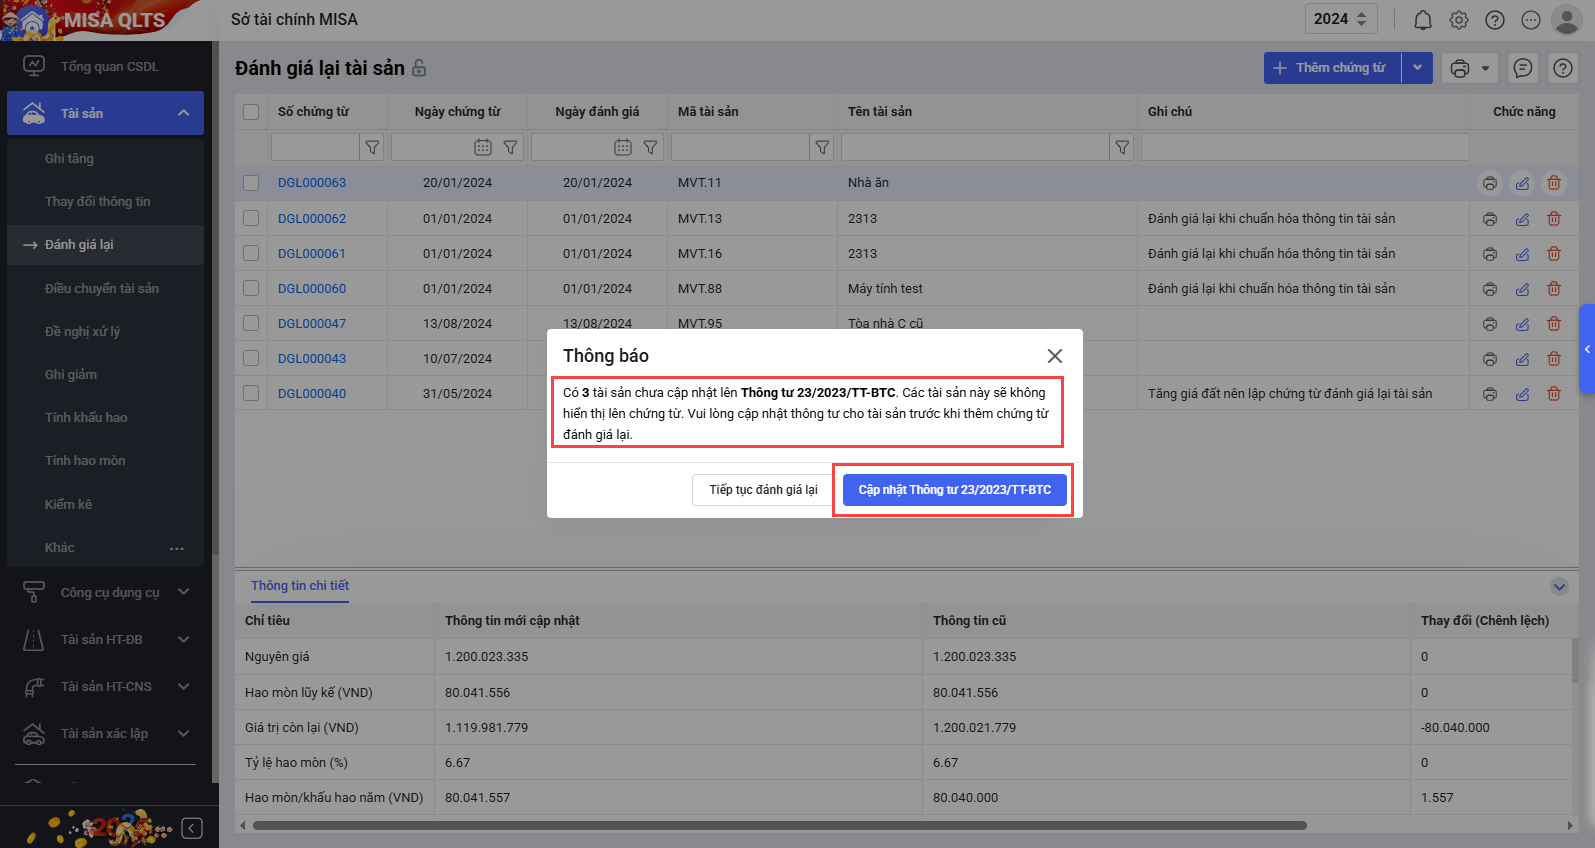
Task: Collapse the sidebar using bottom arrow icon
Action: tap(193, 828)
